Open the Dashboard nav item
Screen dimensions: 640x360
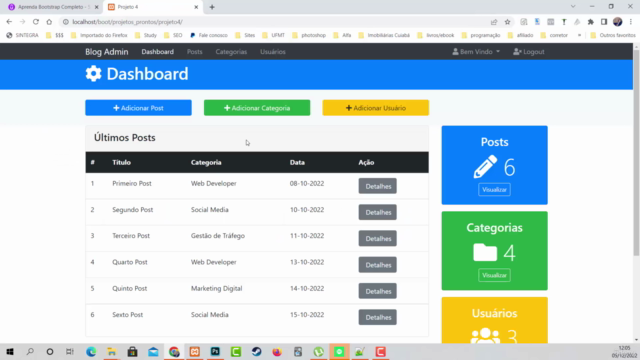(x=158, y=52)
